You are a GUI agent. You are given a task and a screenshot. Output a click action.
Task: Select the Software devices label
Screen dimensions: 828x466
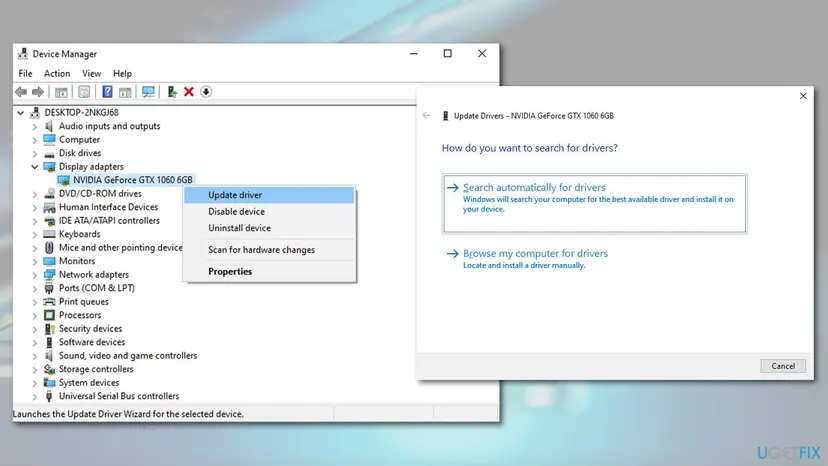(x=92, y=342)
